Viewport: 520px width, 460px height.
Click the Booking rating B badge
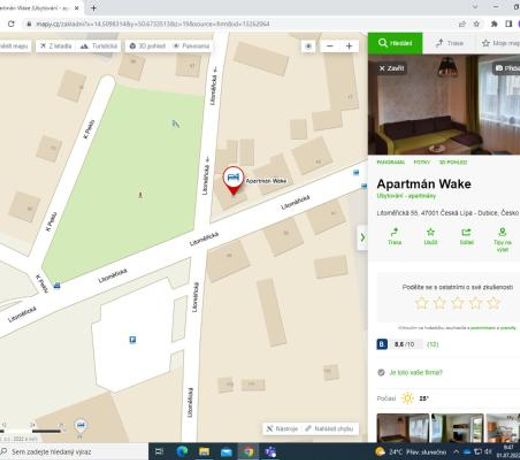382,344
